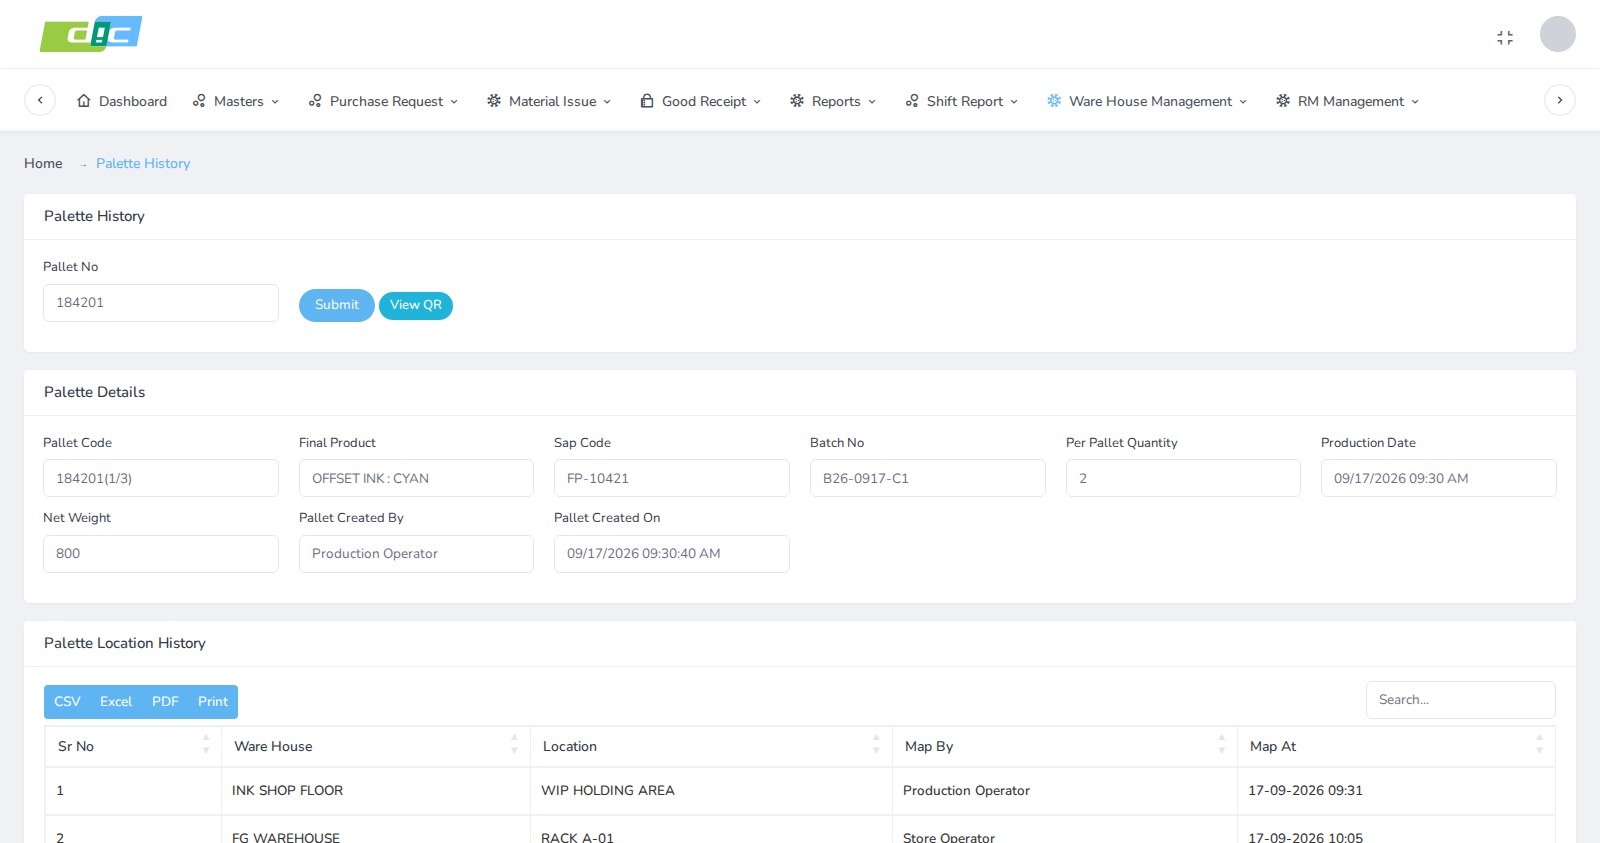
Task: Open the Masters menu
Action: pyautogui.click(x=236, y=101)
